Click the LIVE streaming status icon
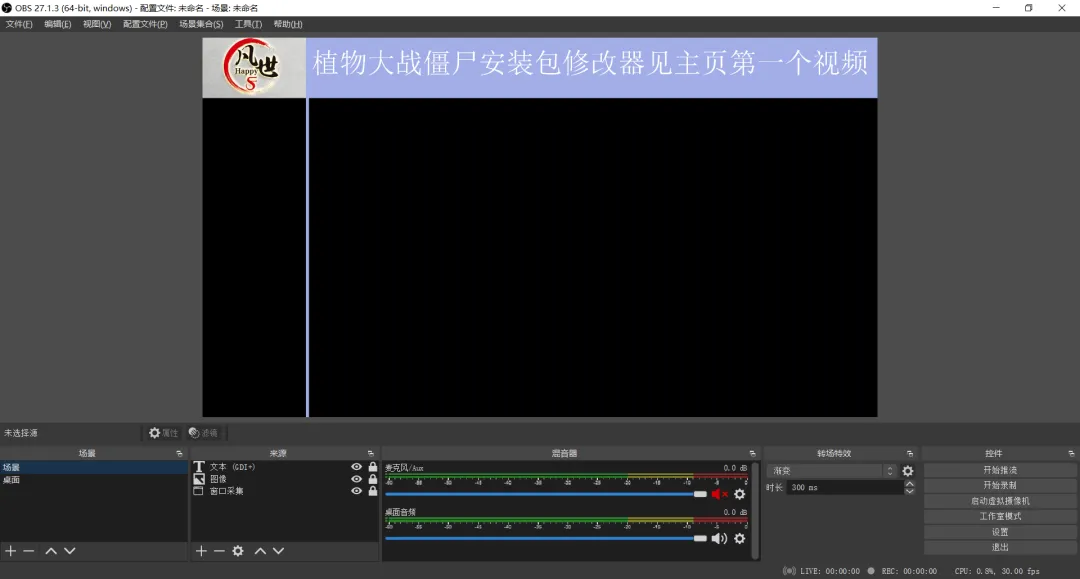The width and height of the screenshot is (1080, 579). (789, 571)
